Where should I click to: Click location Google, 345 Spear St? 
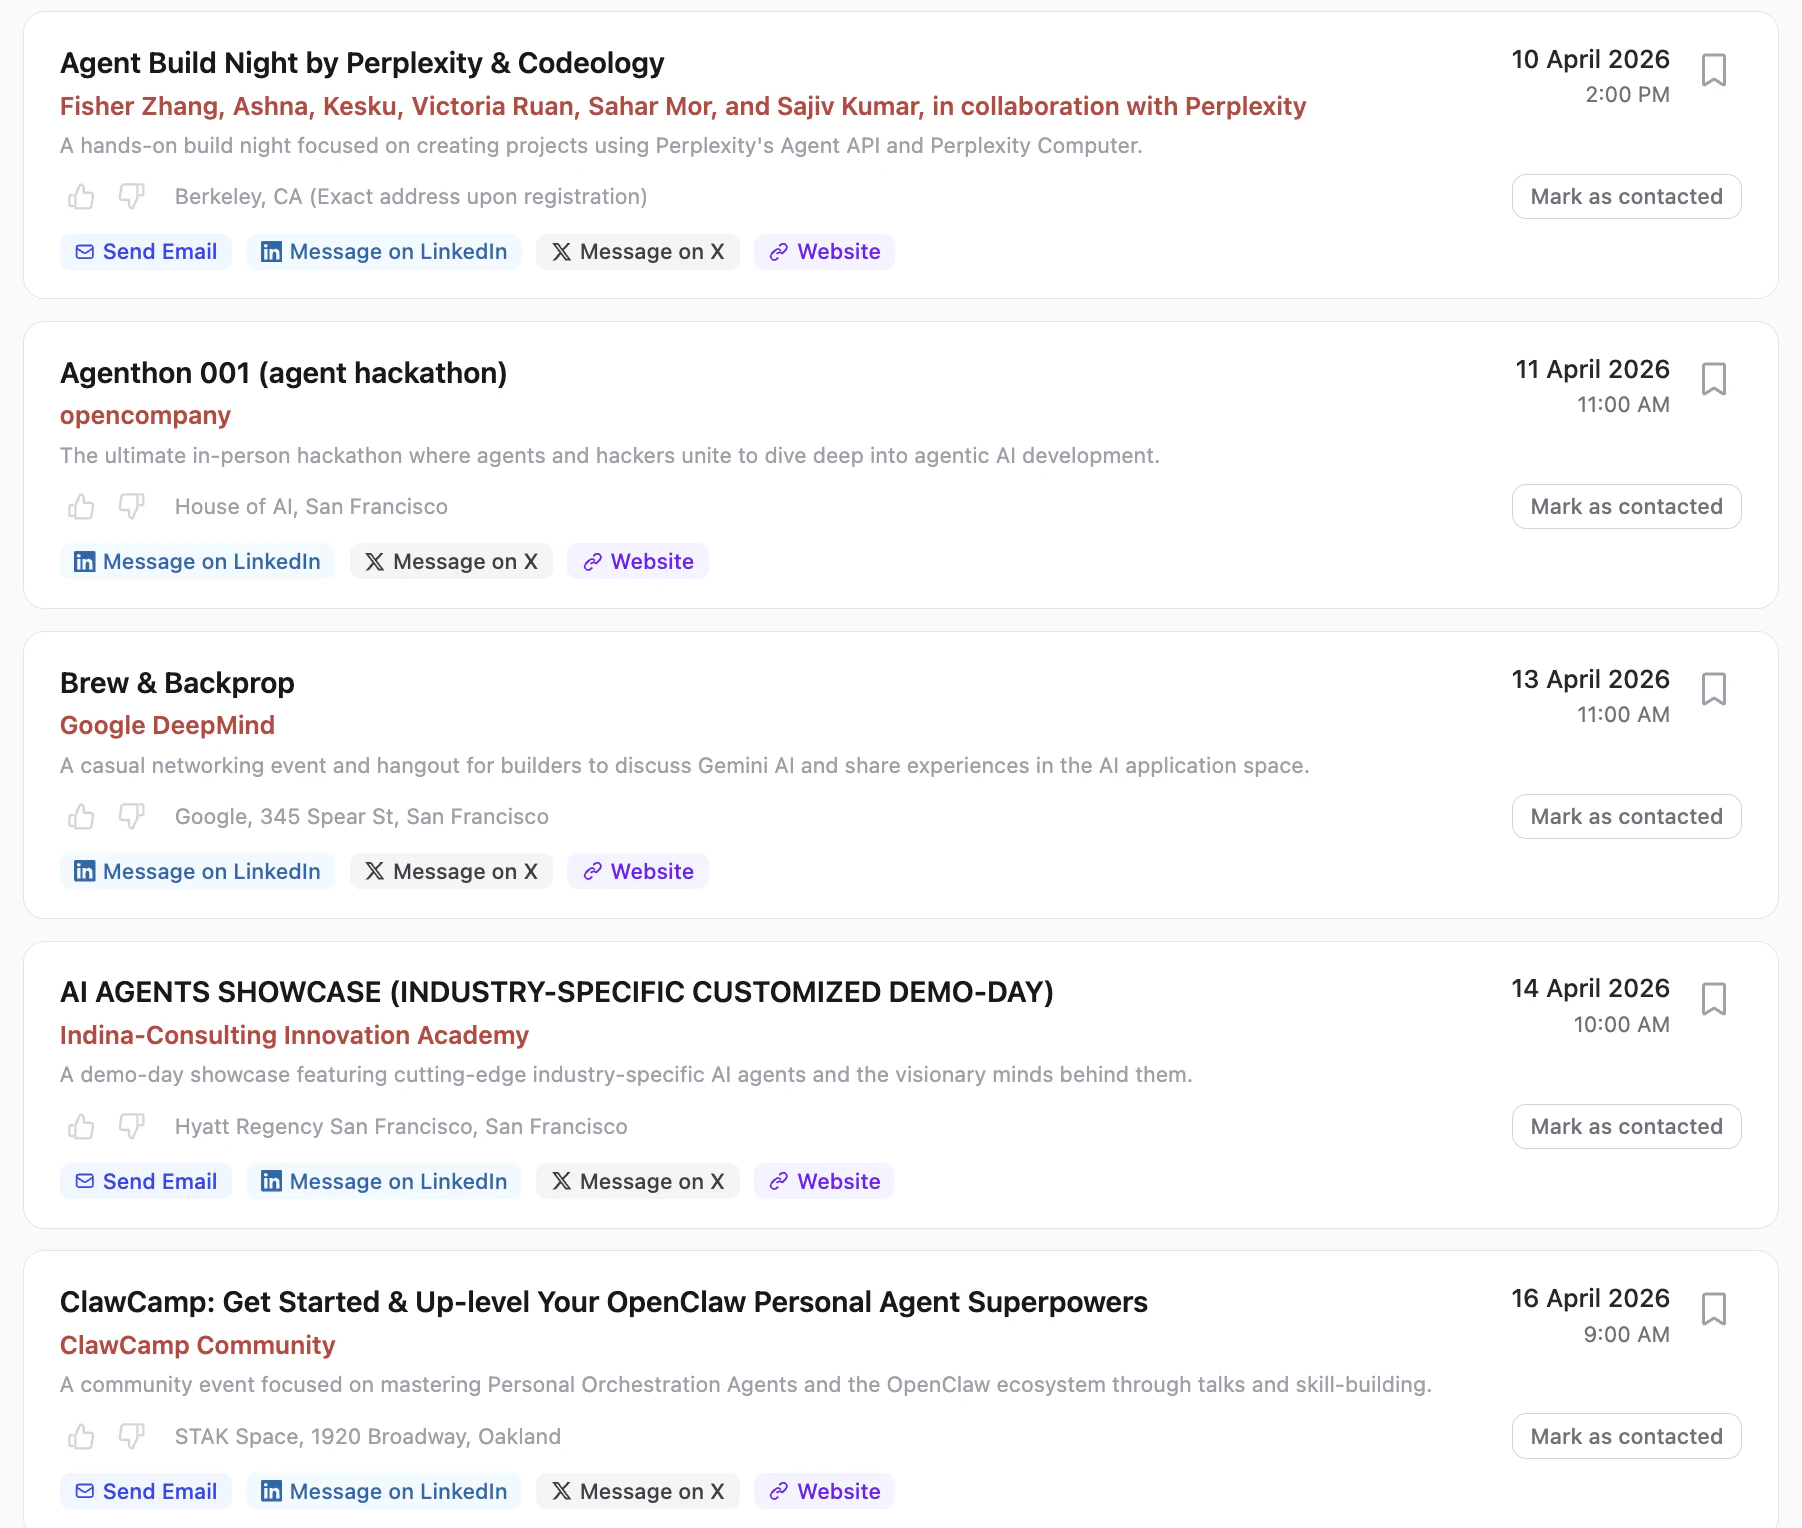pyautogui.click(x=362, y=817)
